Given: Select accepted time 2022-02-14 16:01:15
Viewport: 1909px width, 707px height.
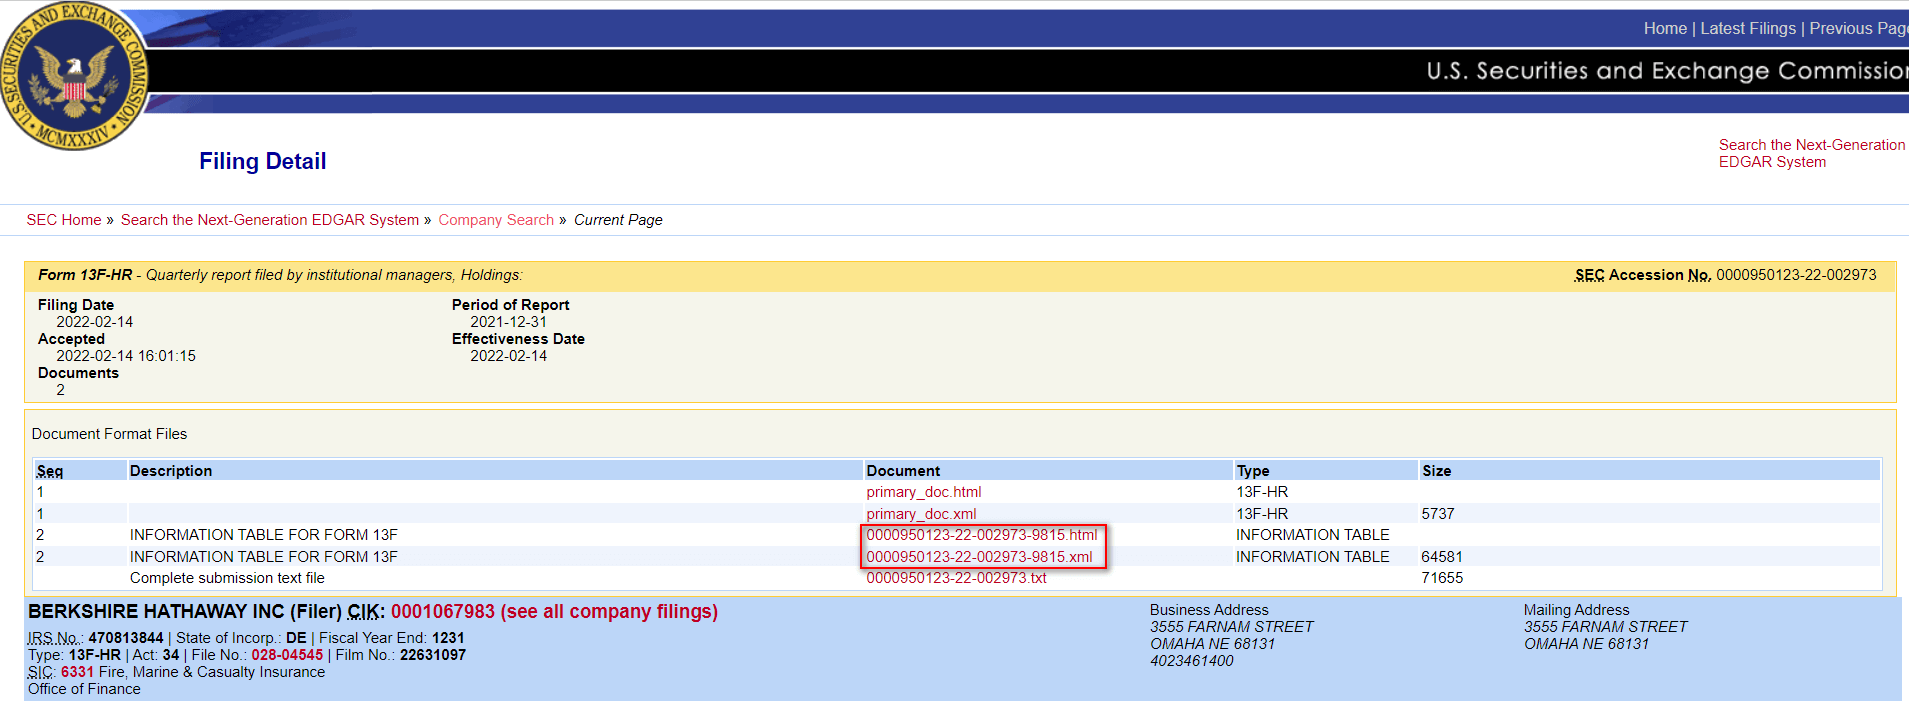Looking at the screenshot, I should point(126,356).
